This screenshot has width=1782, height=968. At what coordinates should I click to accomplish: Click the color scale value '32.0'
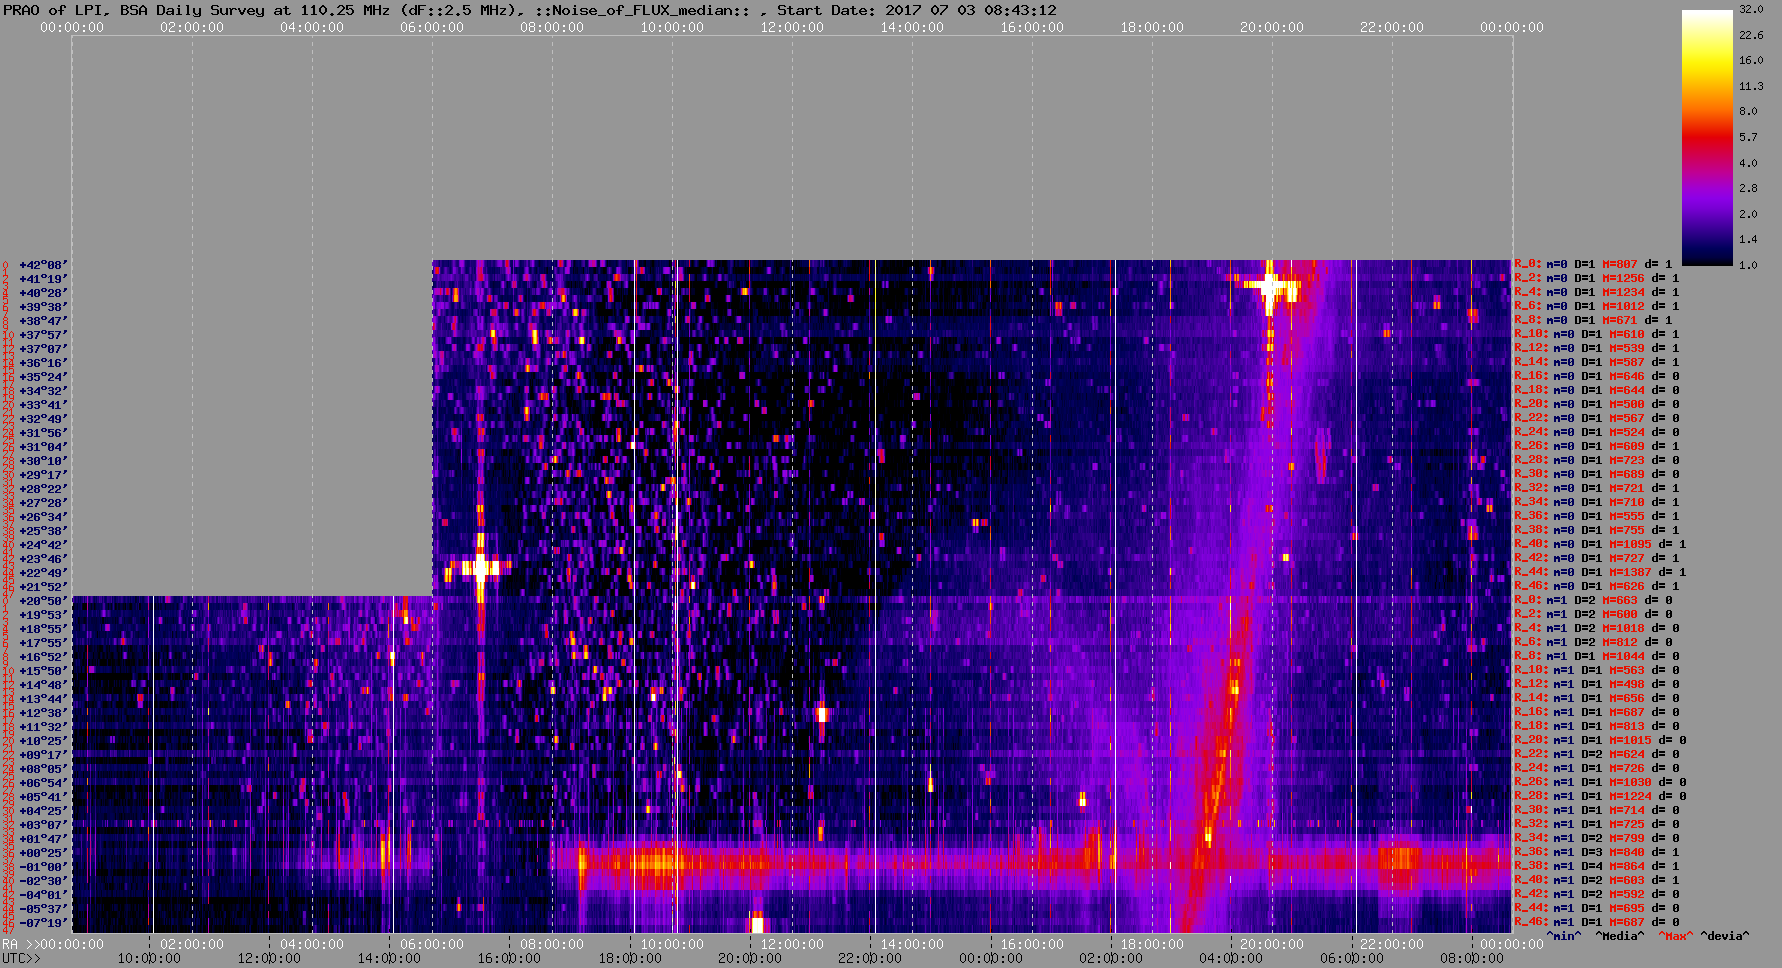(1751, 9)
